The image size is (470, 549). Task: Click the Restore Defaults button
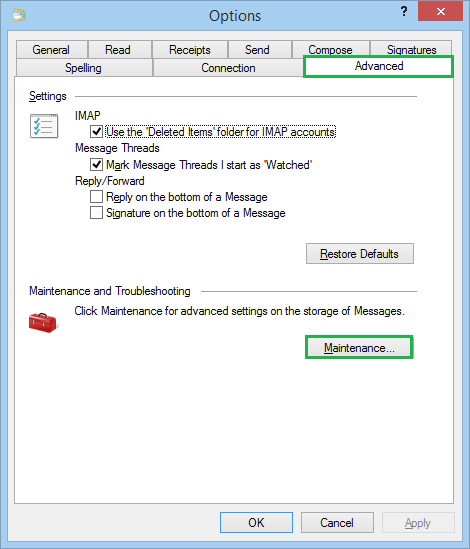(x=360, y=253)
